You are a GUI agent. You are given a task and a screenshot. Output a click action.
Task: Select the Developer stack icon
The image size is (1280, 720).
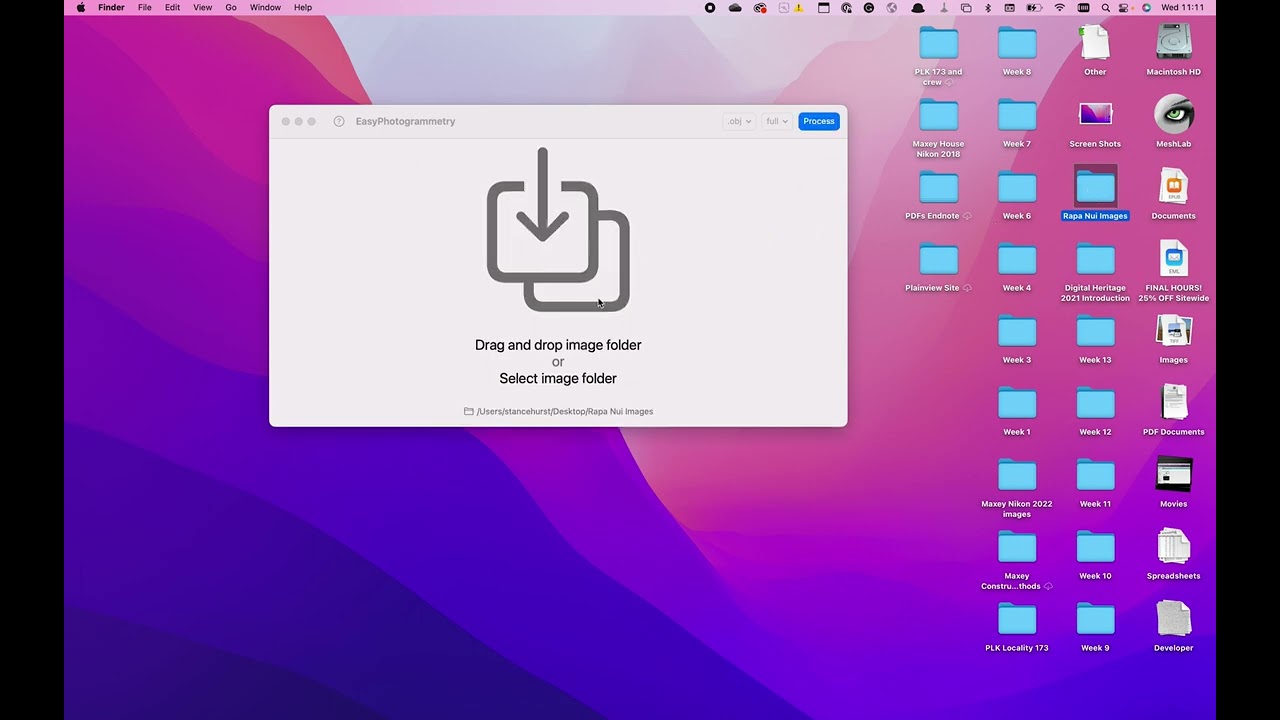pos(1174,619)
